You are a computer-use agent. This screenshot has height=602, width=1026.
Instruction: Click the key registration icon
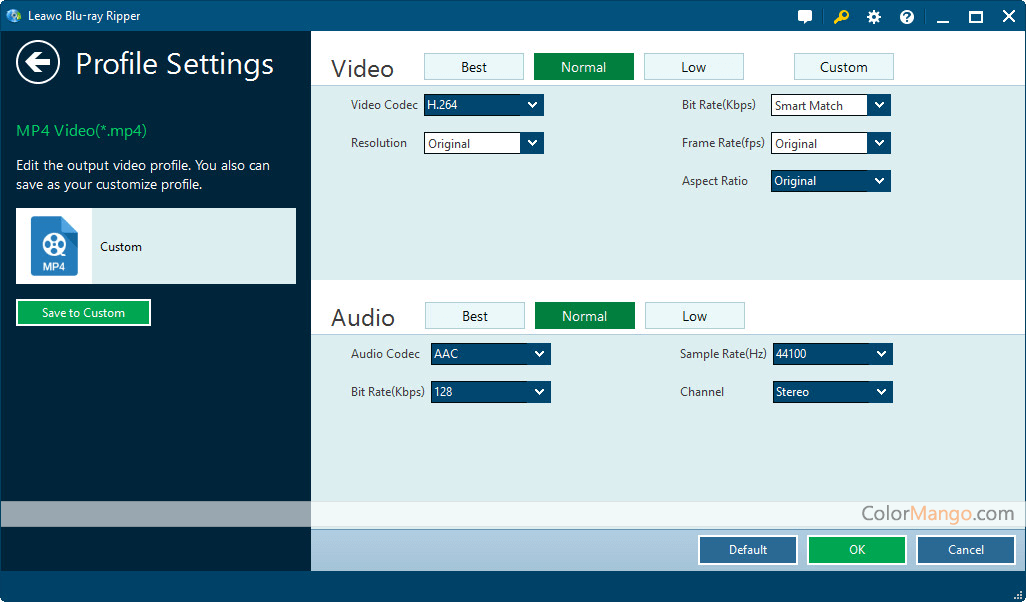pyautogui.click(x=840, y=17)
